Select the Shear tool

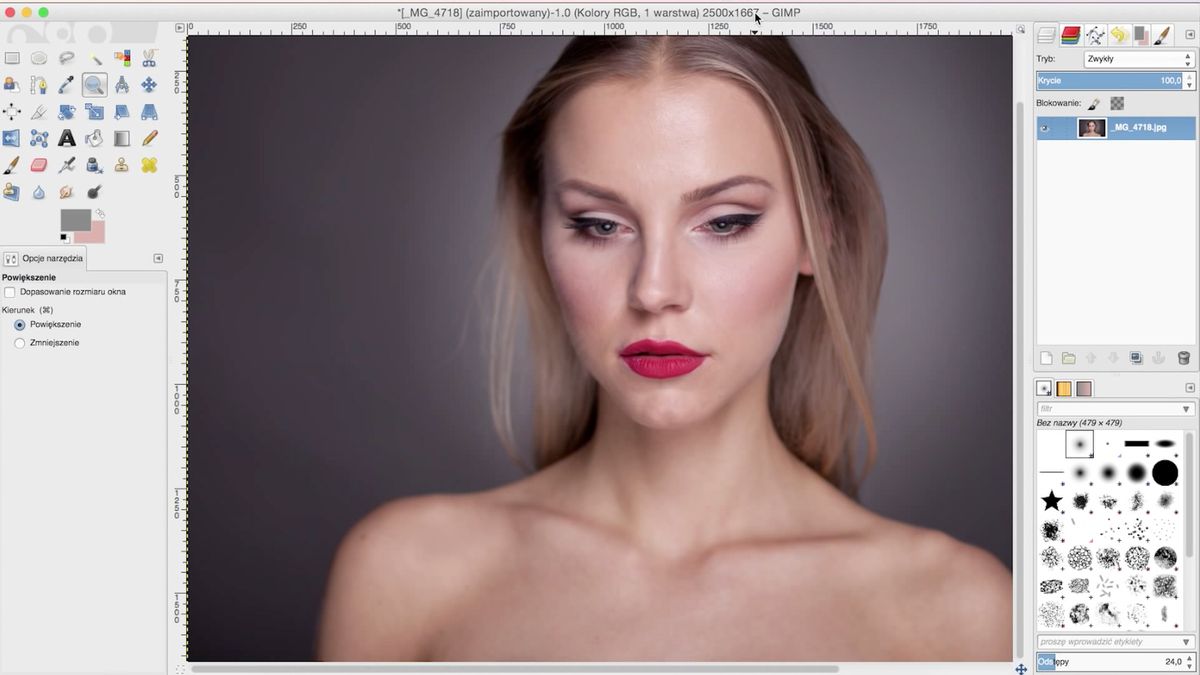(x=122, y=111)
